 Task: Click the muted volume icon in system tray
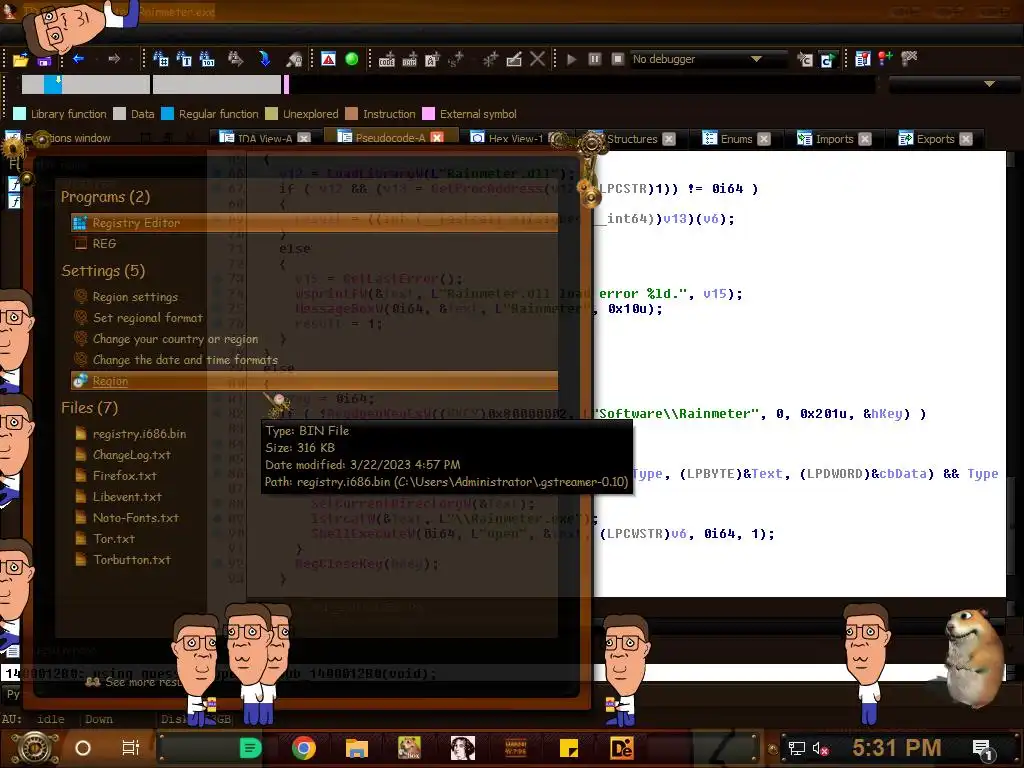coord(820,748)
